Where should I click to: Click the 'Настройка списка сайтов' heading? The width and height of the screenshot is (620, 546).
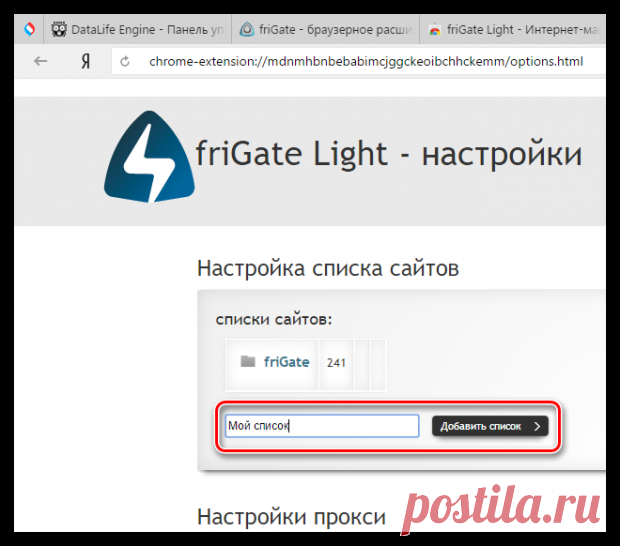[x=328, y=268]
